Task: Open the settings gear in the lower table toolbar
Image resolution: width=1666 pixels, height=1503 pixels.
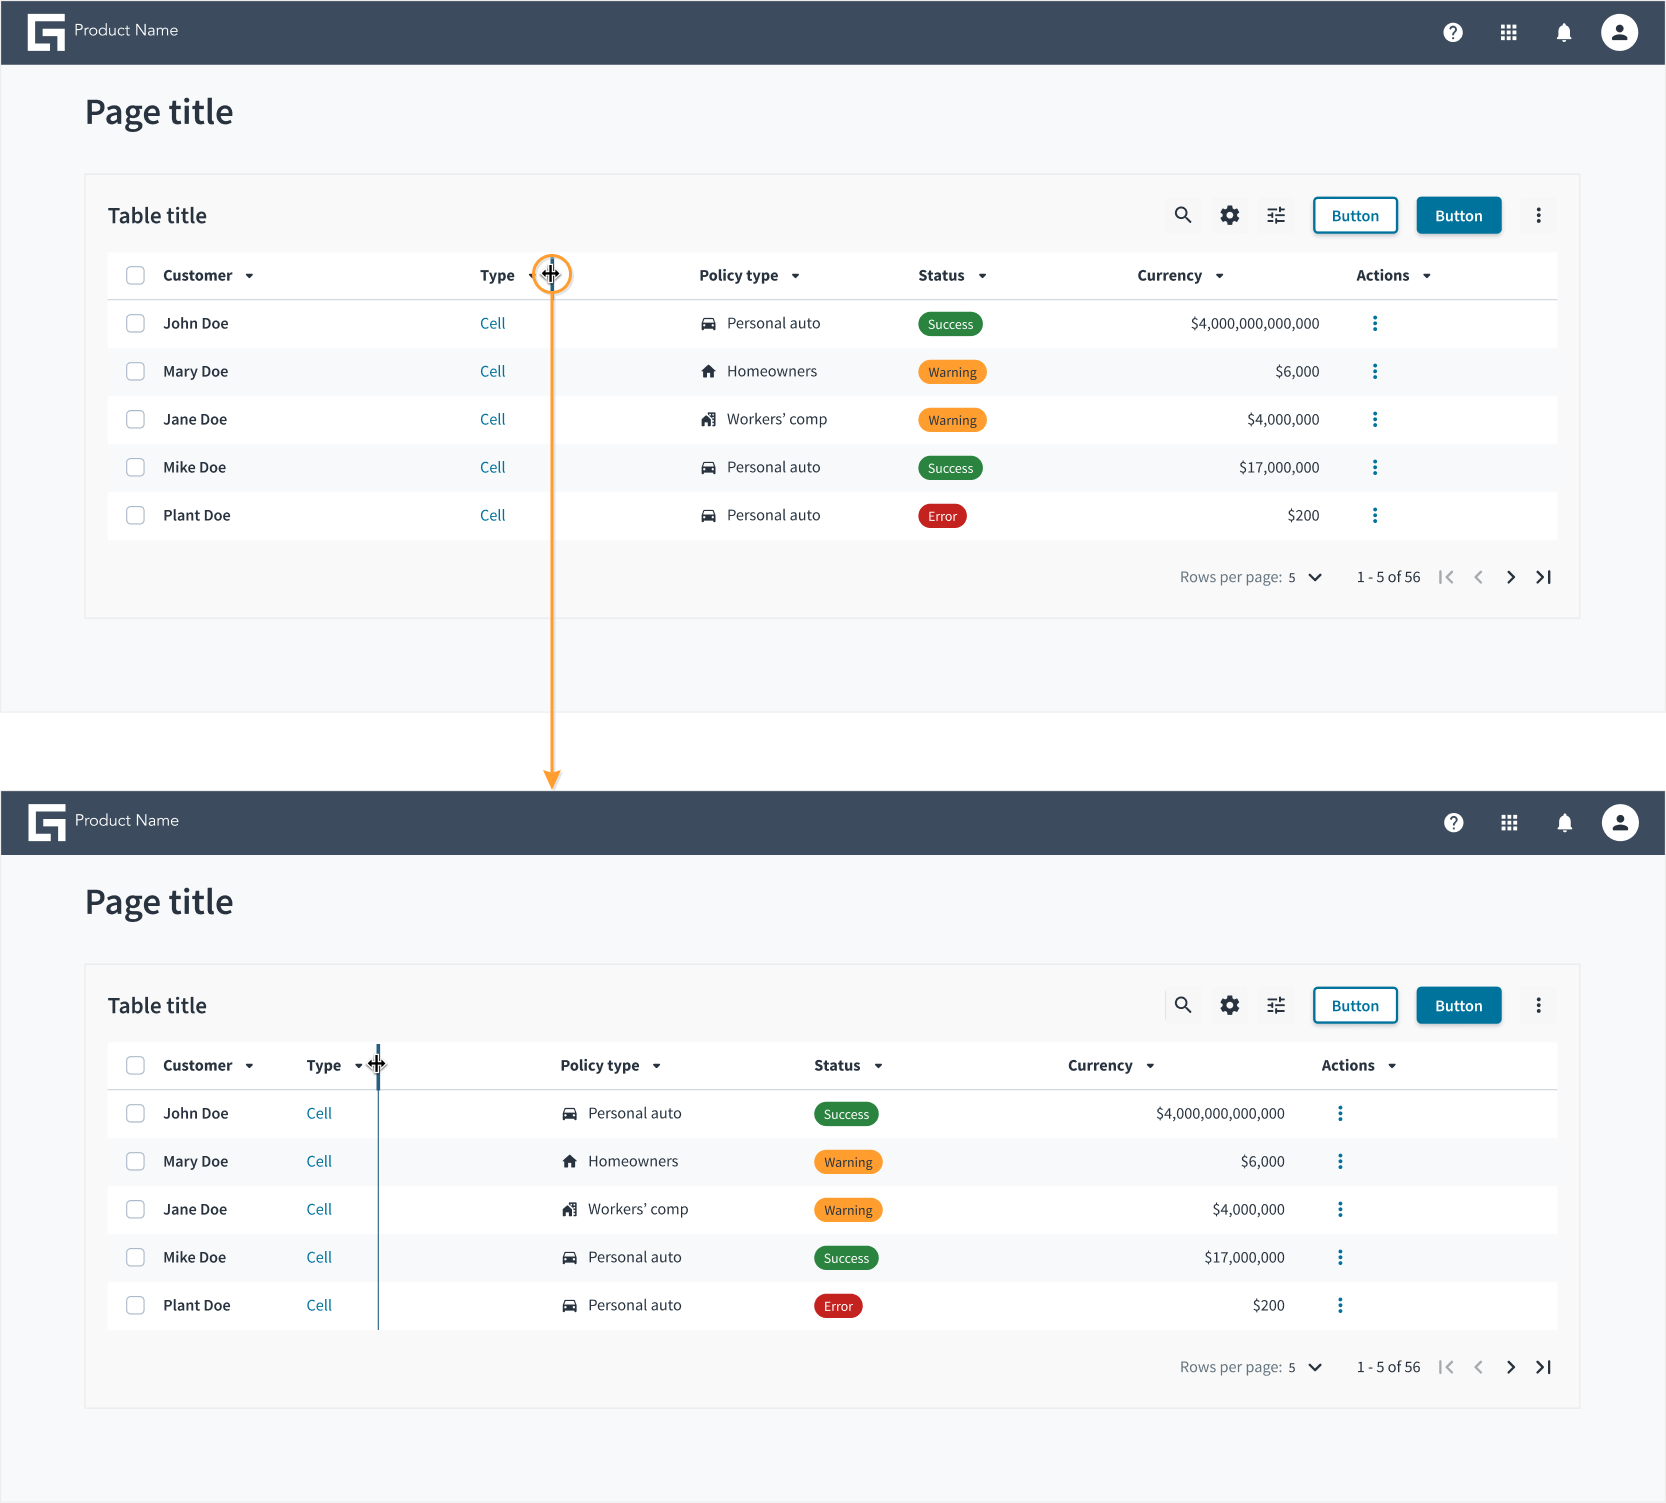Action: click(1230, 1005)
